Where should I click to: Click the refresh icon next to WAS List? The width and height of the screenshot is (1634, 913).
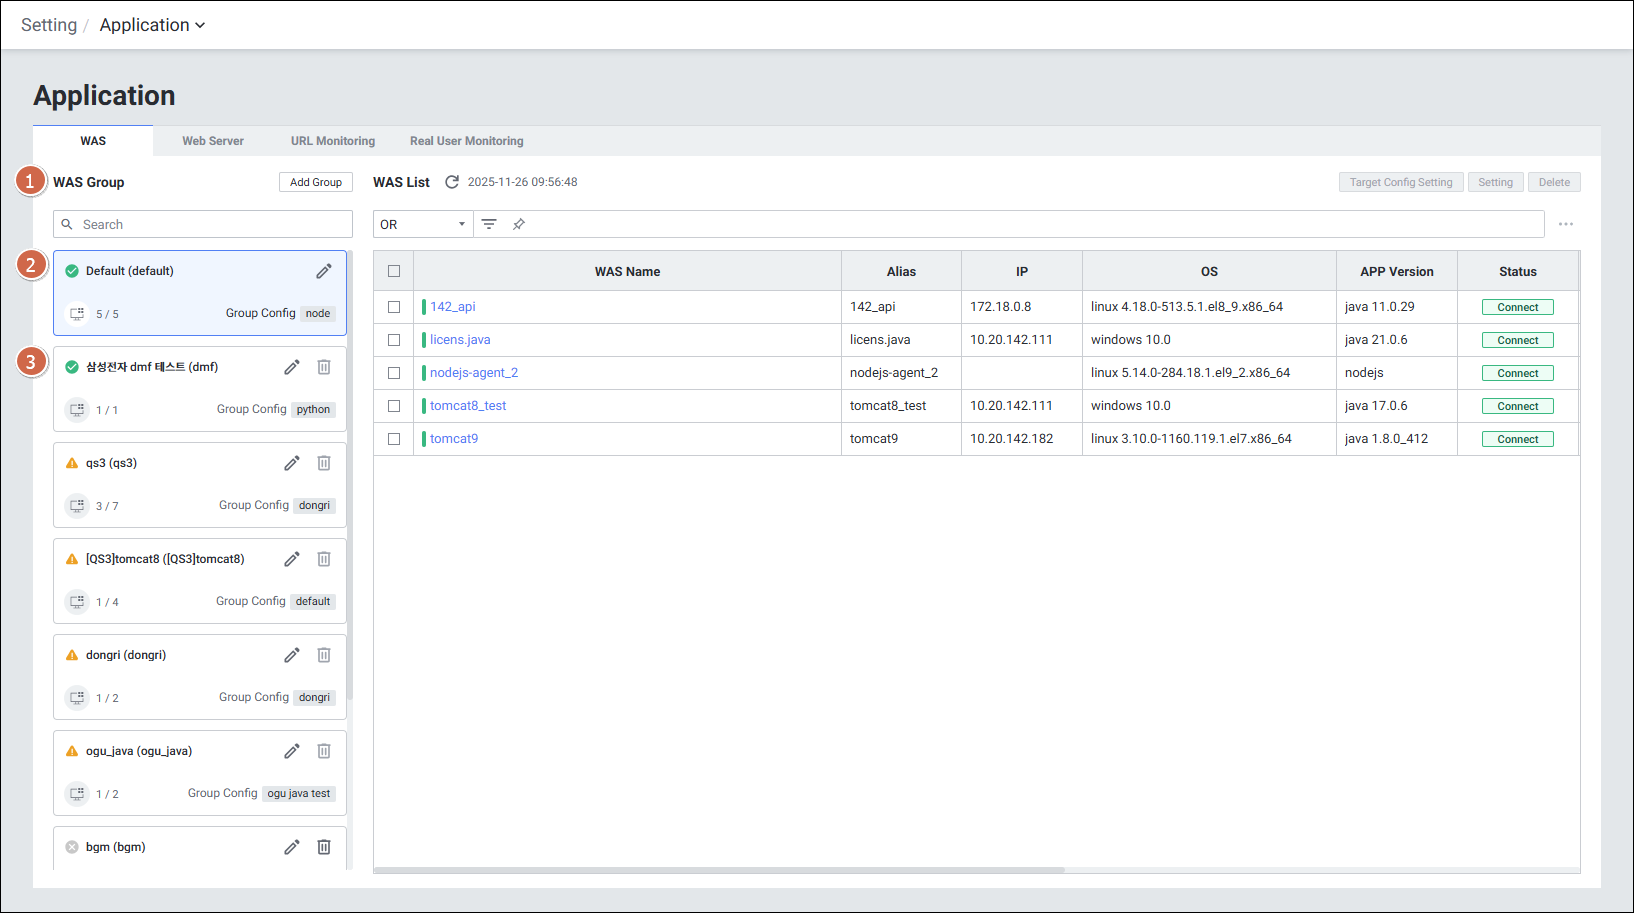click(452, 182)
